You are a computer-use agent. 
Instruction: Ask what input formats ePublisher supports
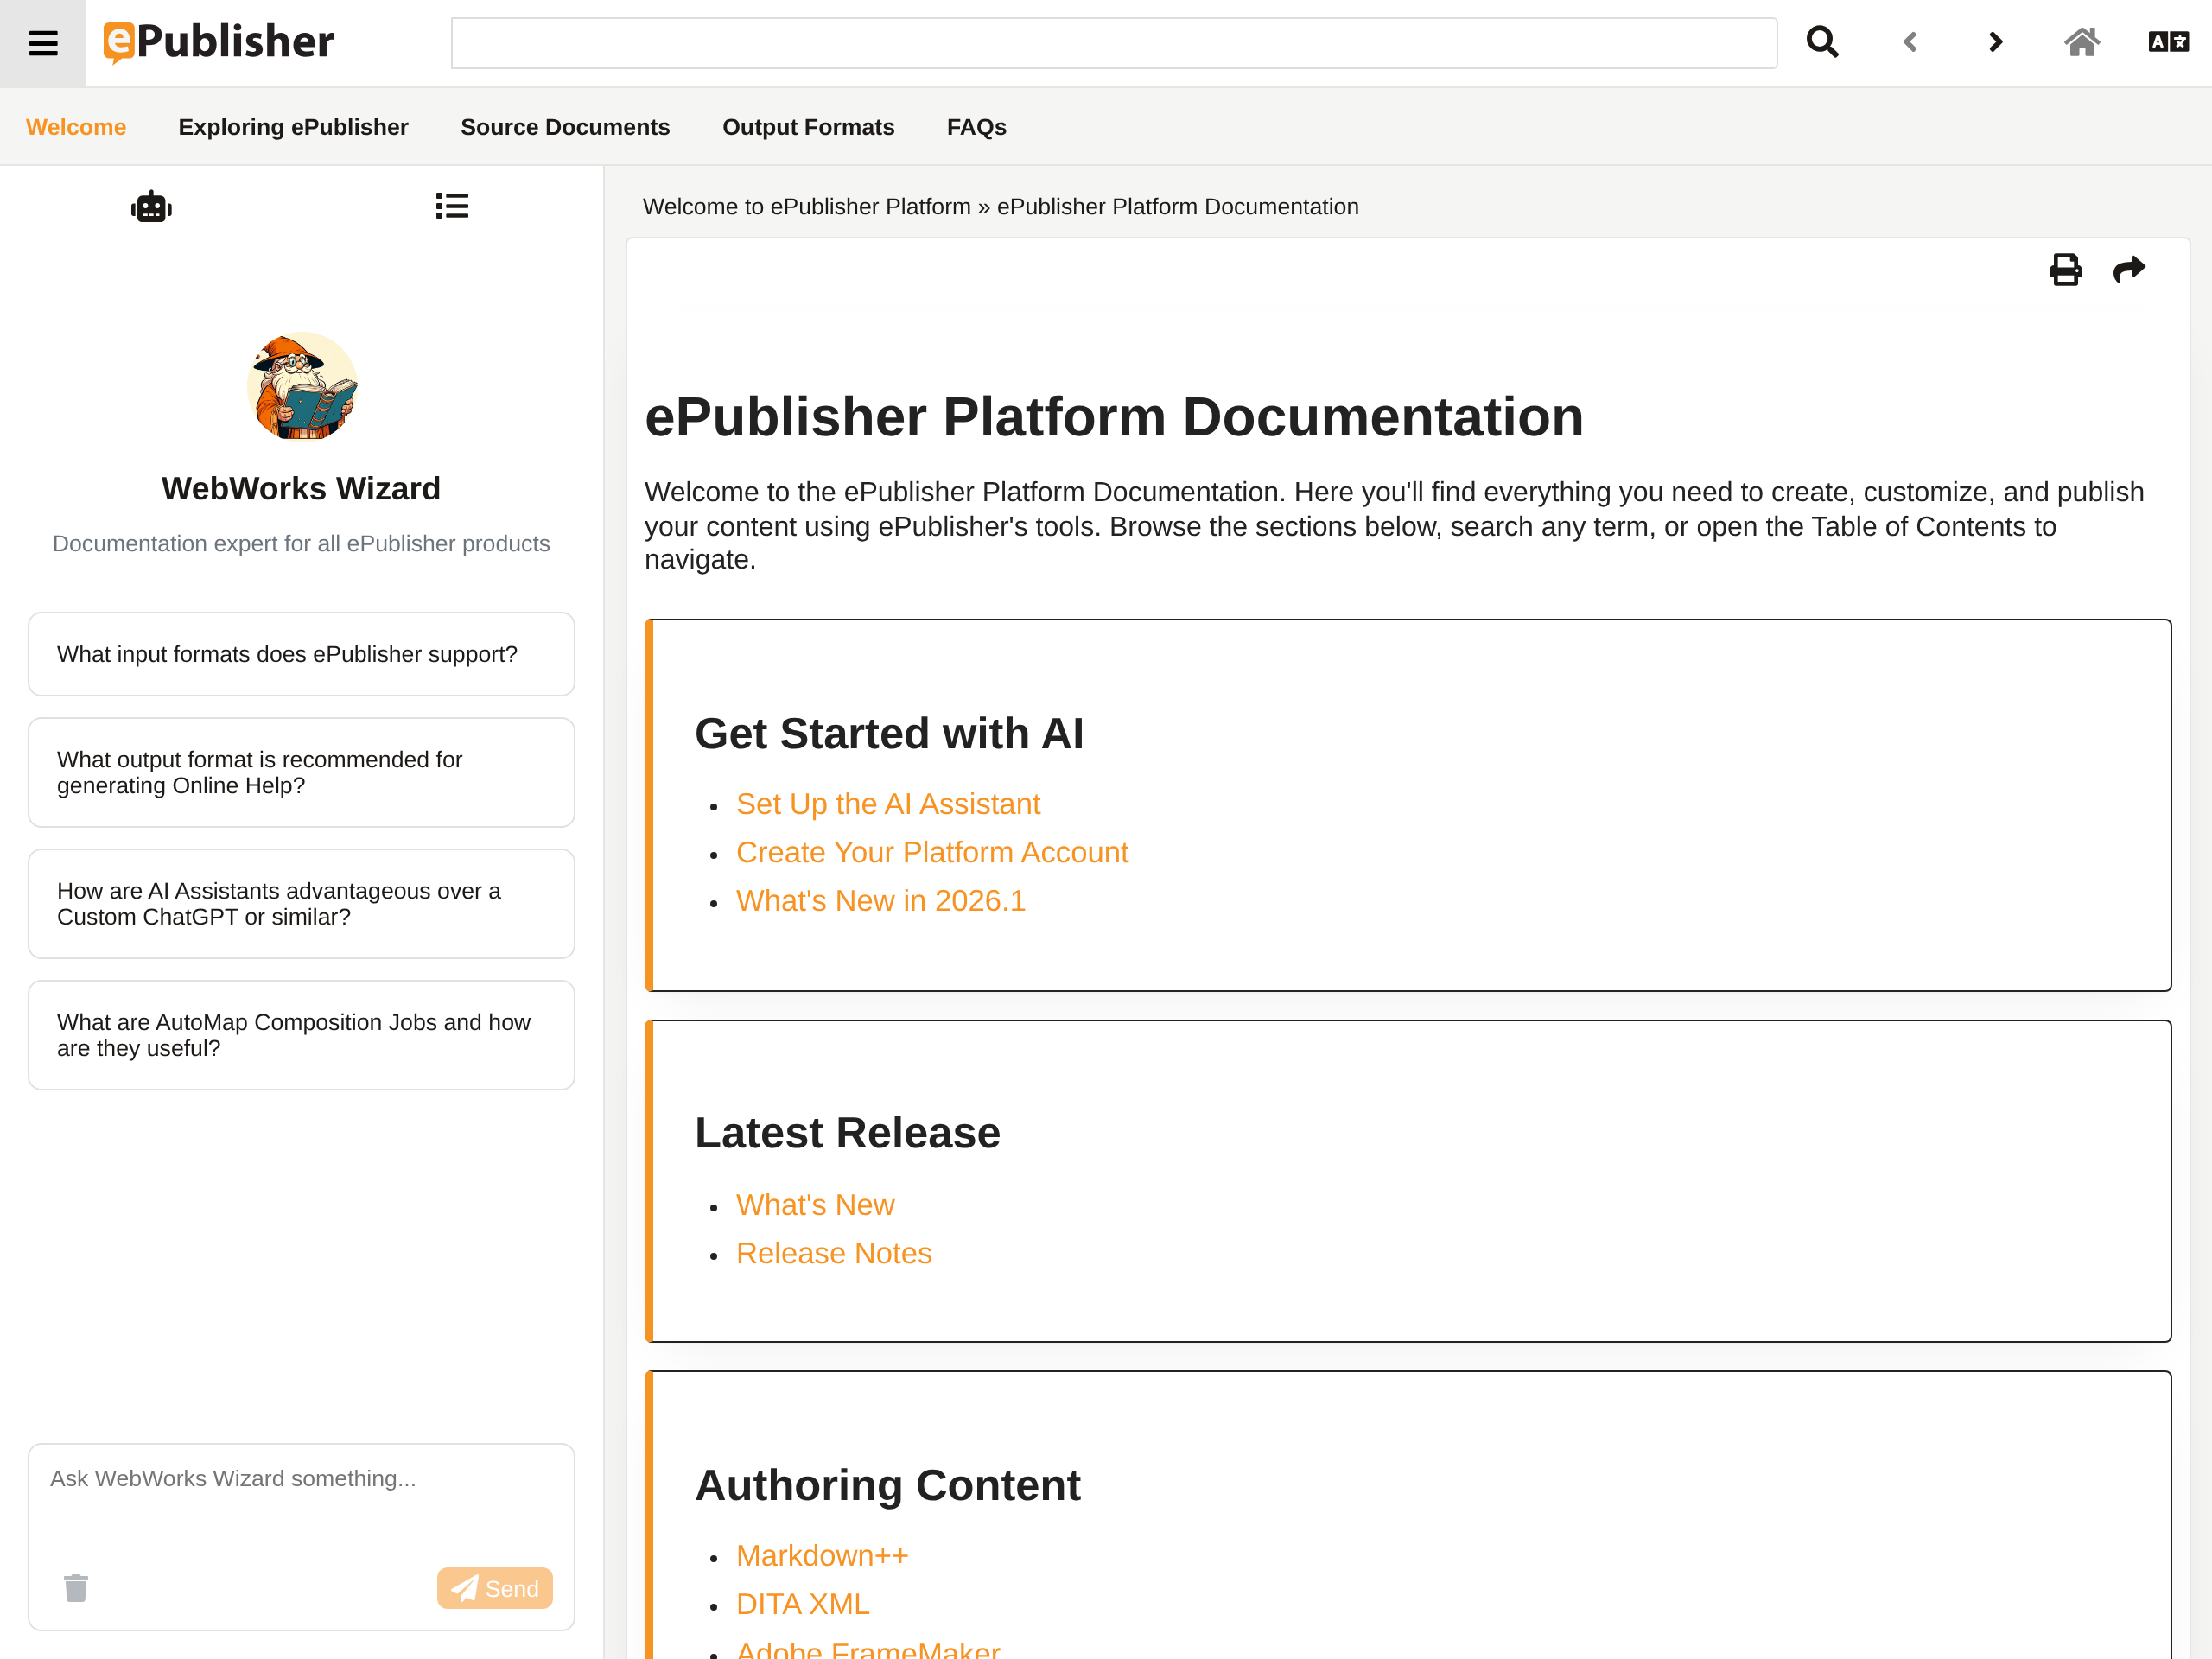pos(301,654)
